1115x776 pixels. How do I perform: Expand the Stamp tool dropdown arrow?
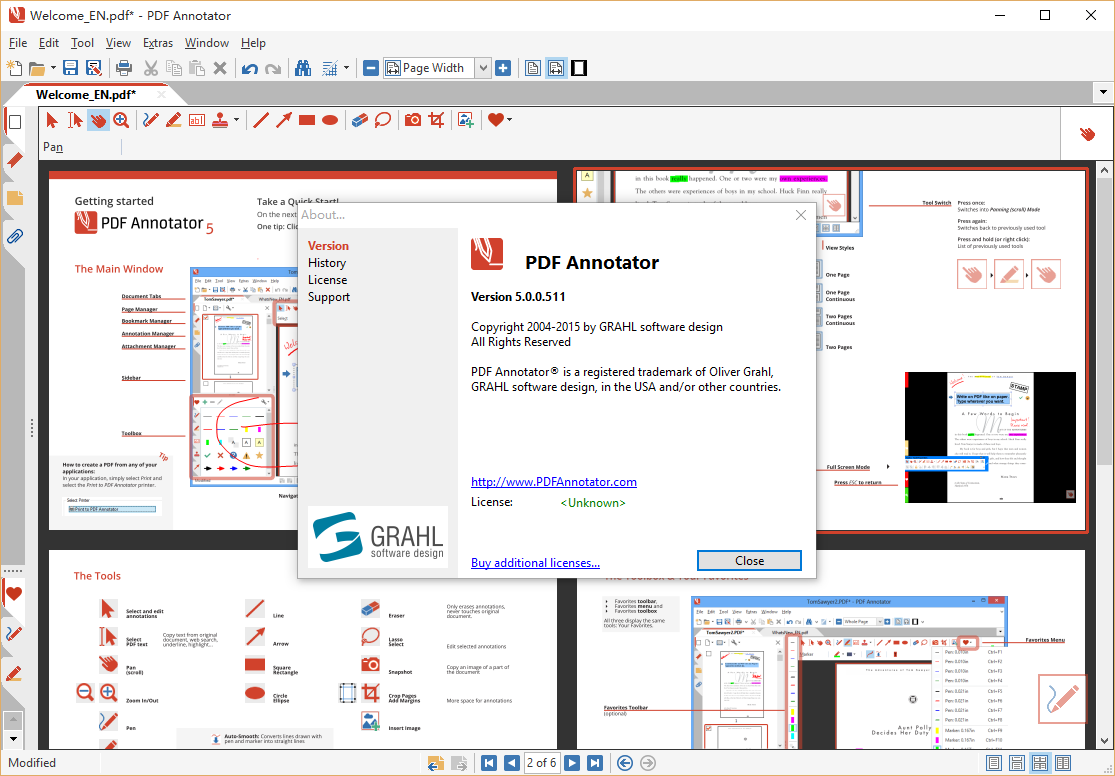(237, 121)
